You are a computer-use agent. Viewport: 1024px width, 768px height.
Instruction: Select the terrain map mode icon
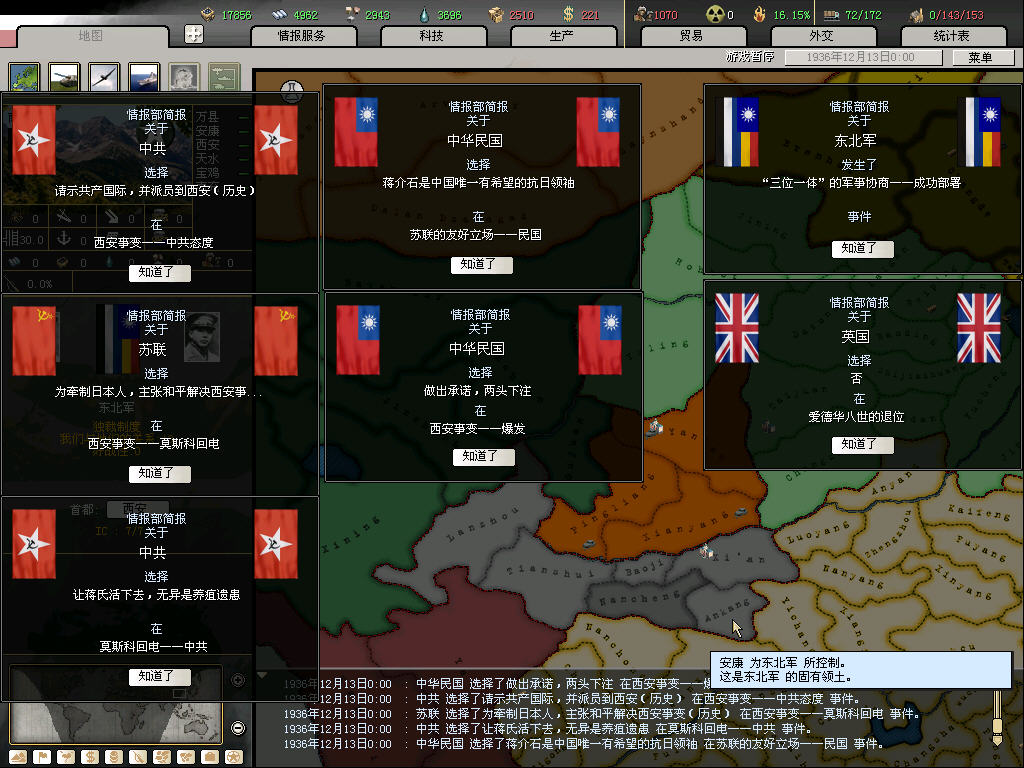[x=18, y=757]
